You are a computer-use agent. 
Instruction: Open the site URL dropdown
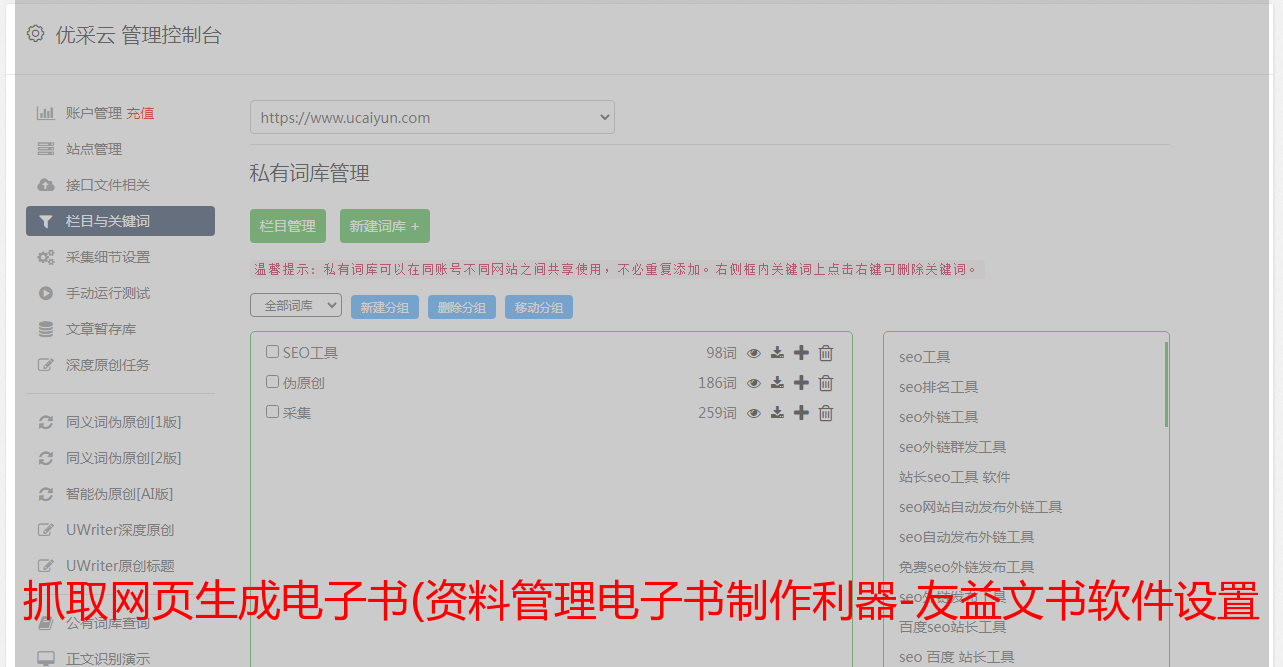[x=432, y=117]
